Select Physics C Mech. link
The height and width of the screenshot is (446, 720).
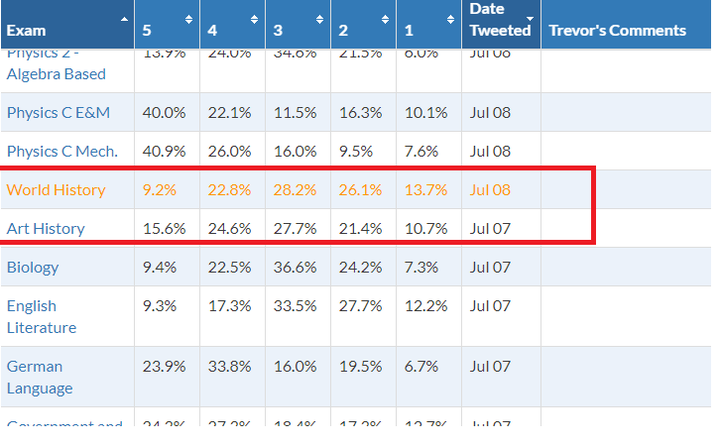pos(62,151)
